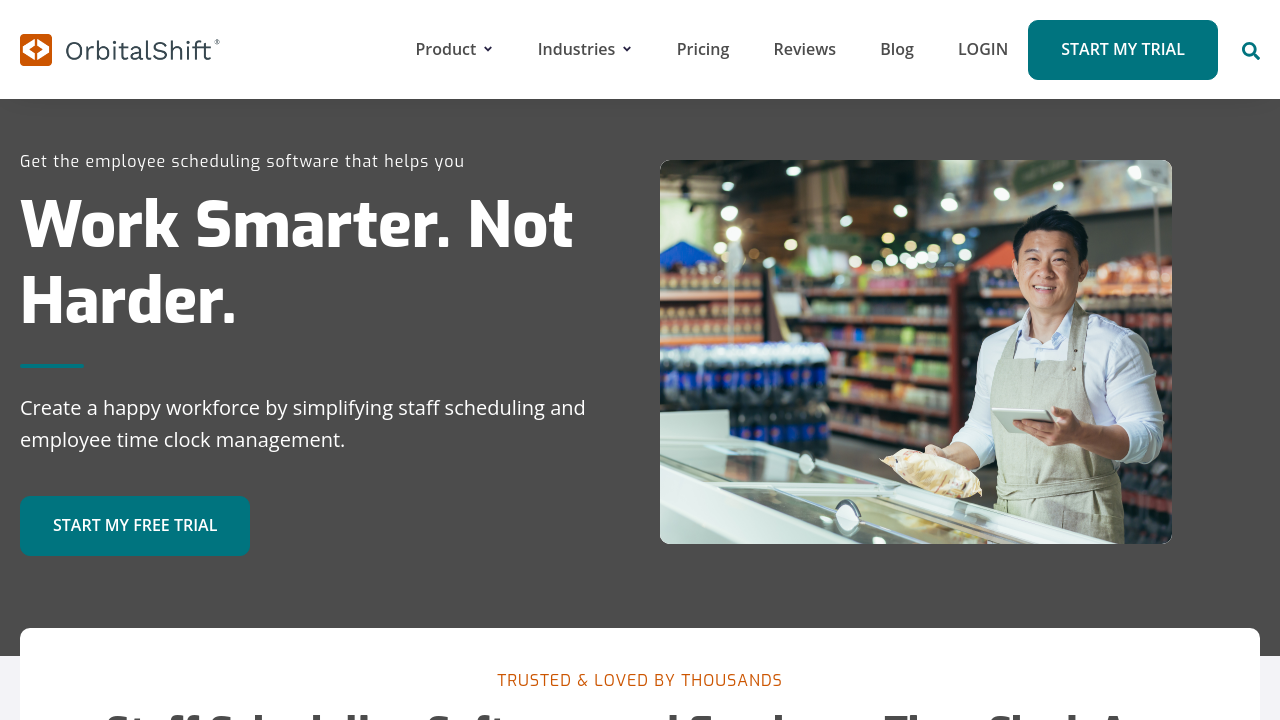
Task: Expand the chevron beside Industries
Action: click(x=627, y=49)
